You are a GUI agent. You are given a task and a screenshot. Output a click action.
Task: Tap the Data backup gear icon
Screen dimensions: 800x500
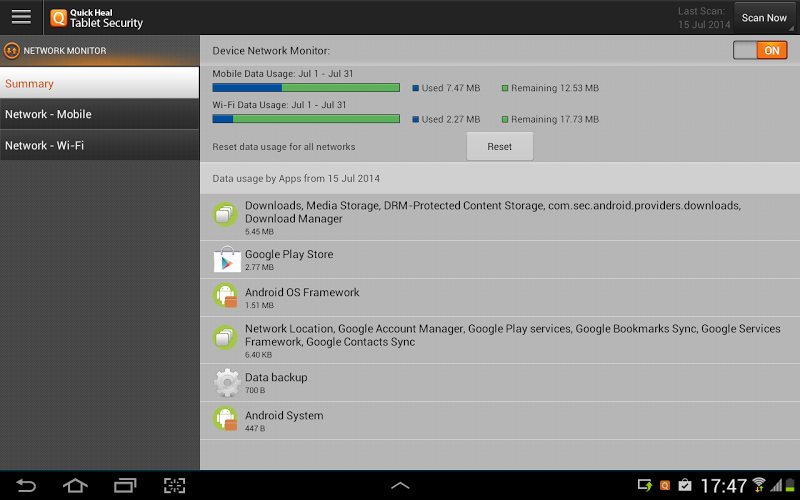[227, 382]
